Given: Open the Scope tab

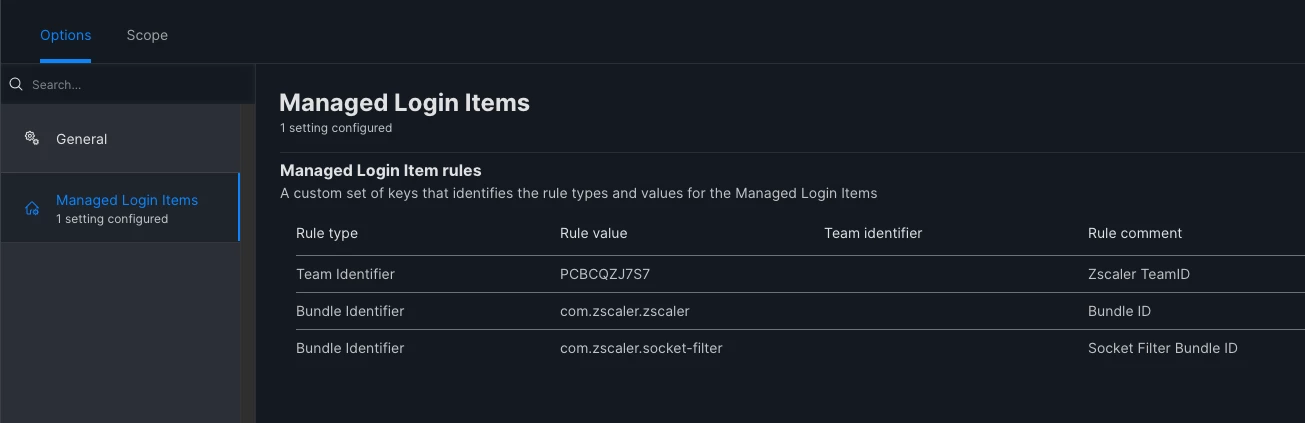Looking at the screenshot, I should [147, 35].
